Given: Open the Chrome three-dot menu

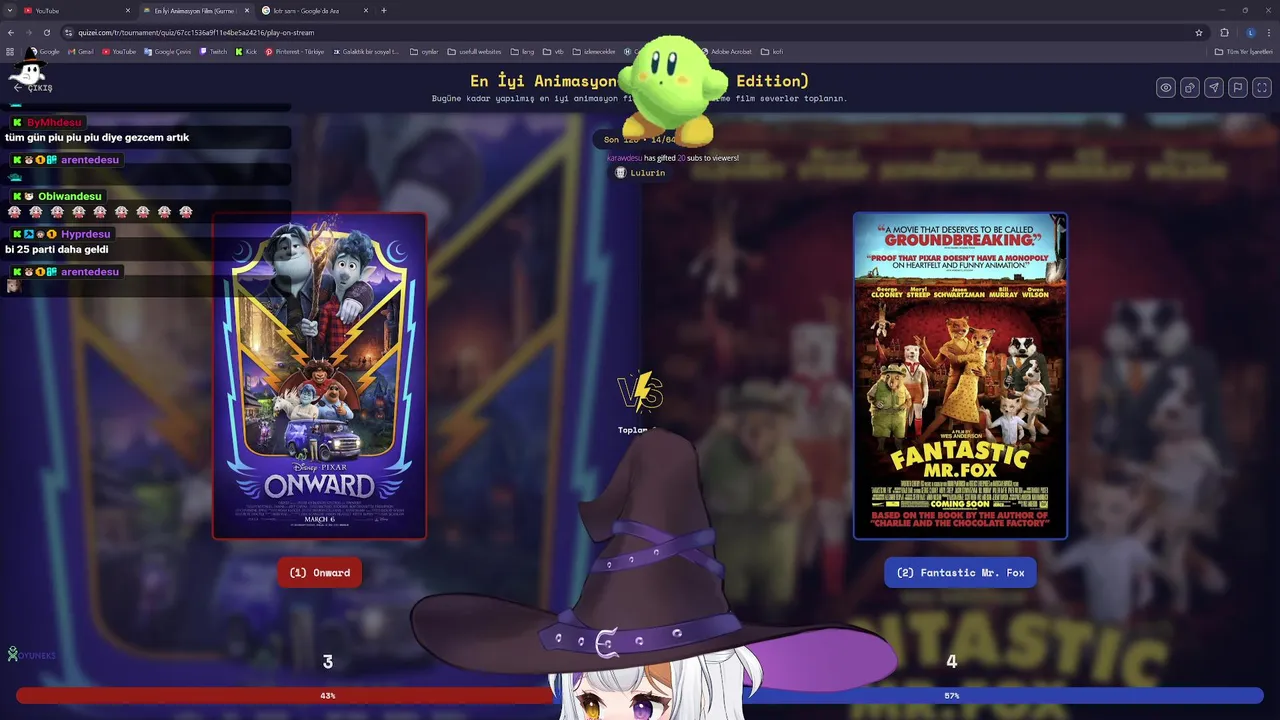Looking at the screenshot, I should [1269, 32].
